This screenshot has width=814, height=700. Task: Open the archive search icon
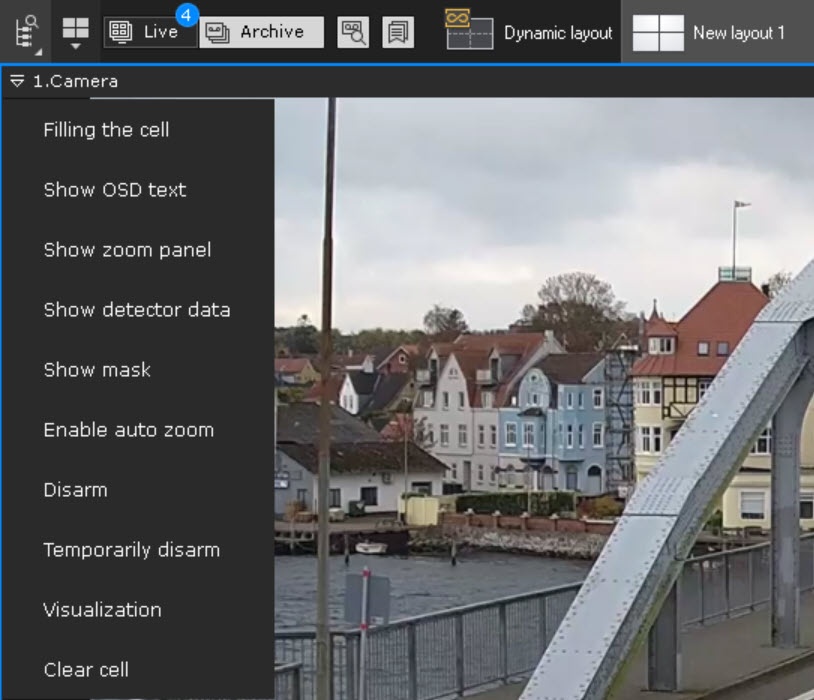pyautogui.click(x=353, y=32)
